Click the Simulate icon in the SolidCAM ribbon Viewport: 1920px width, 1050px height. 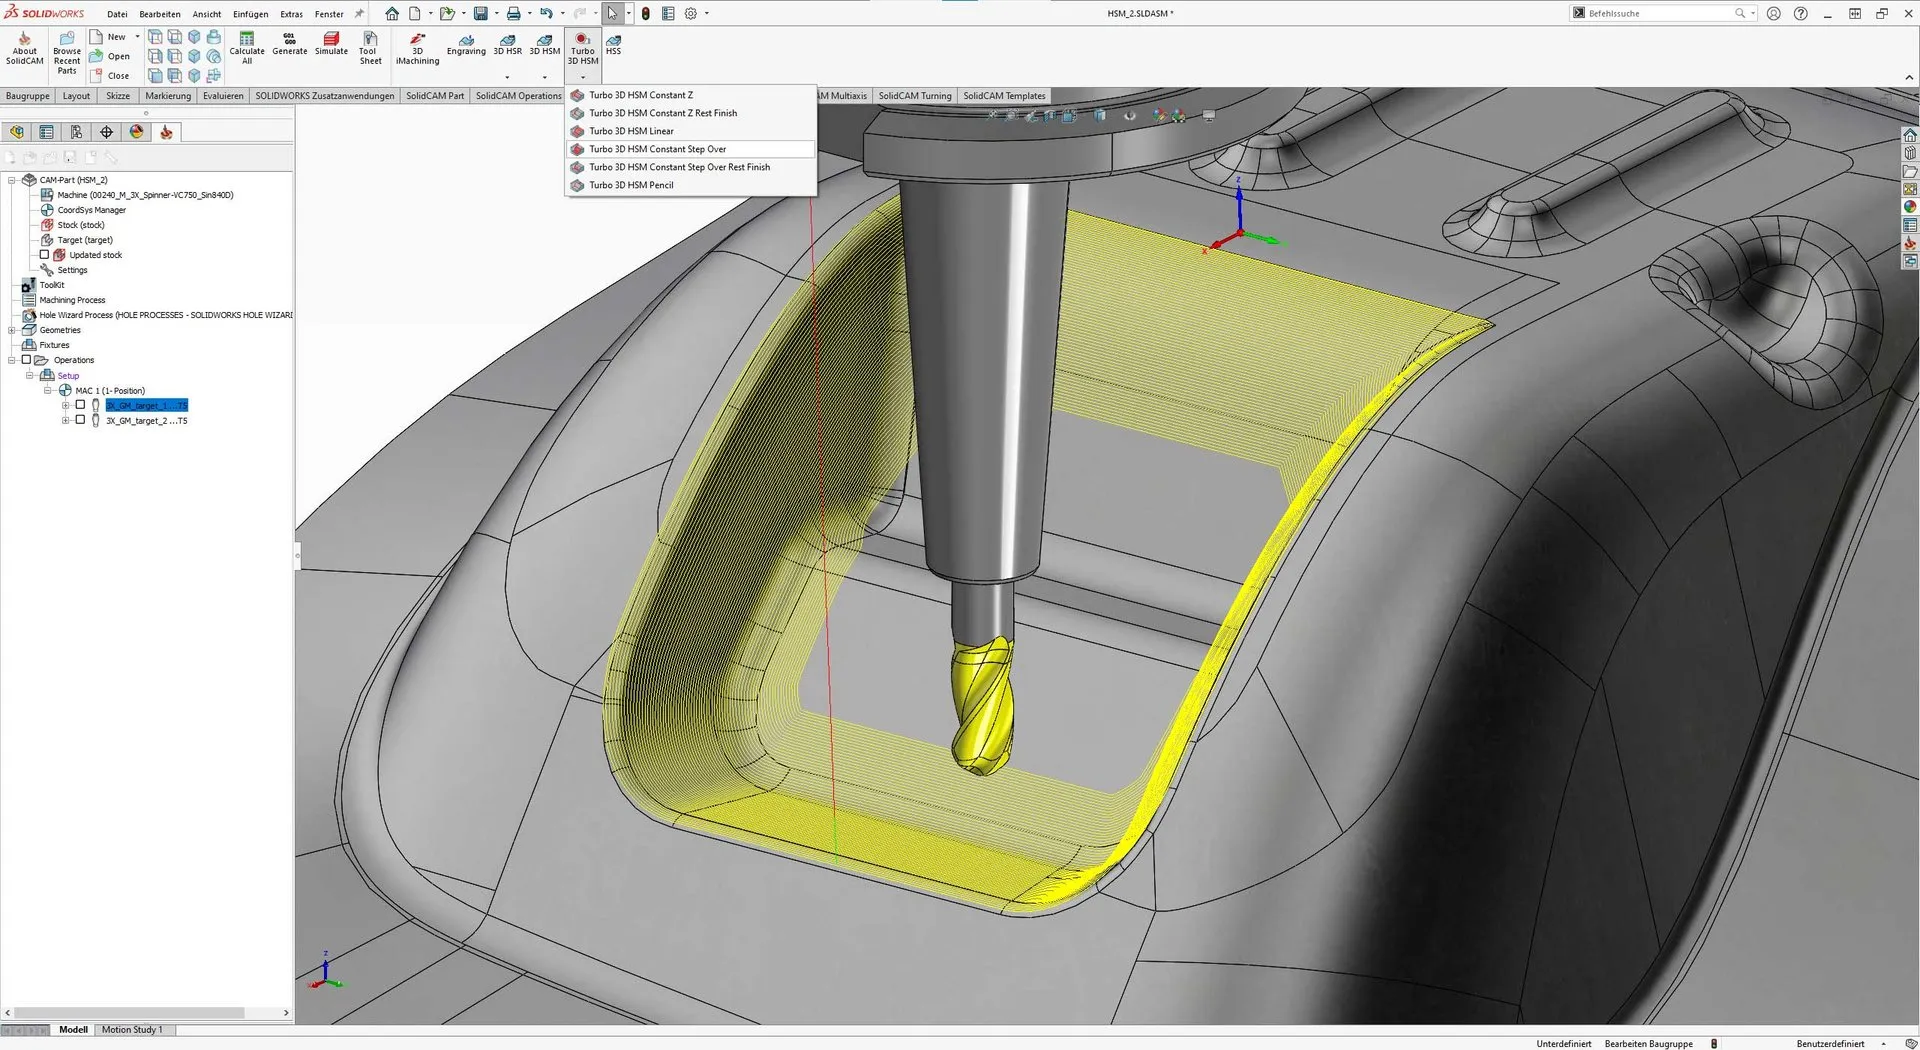point(331,43)
